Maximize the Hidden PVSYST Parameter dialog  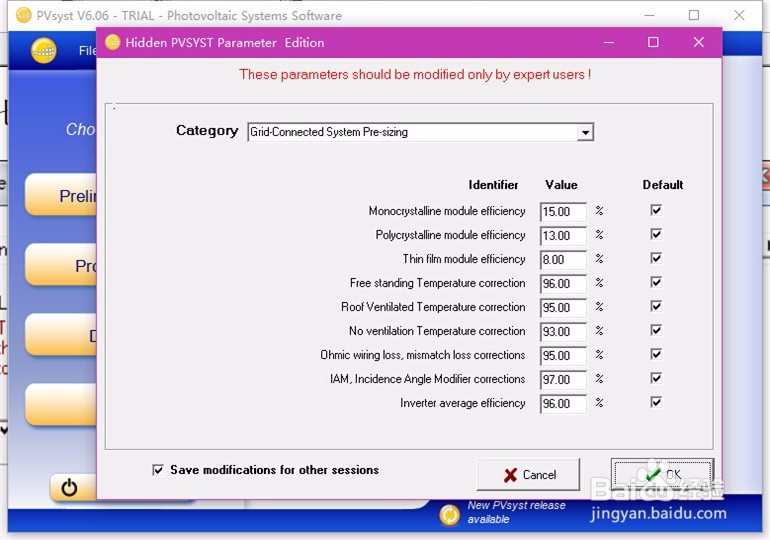[x=653, y=42]
